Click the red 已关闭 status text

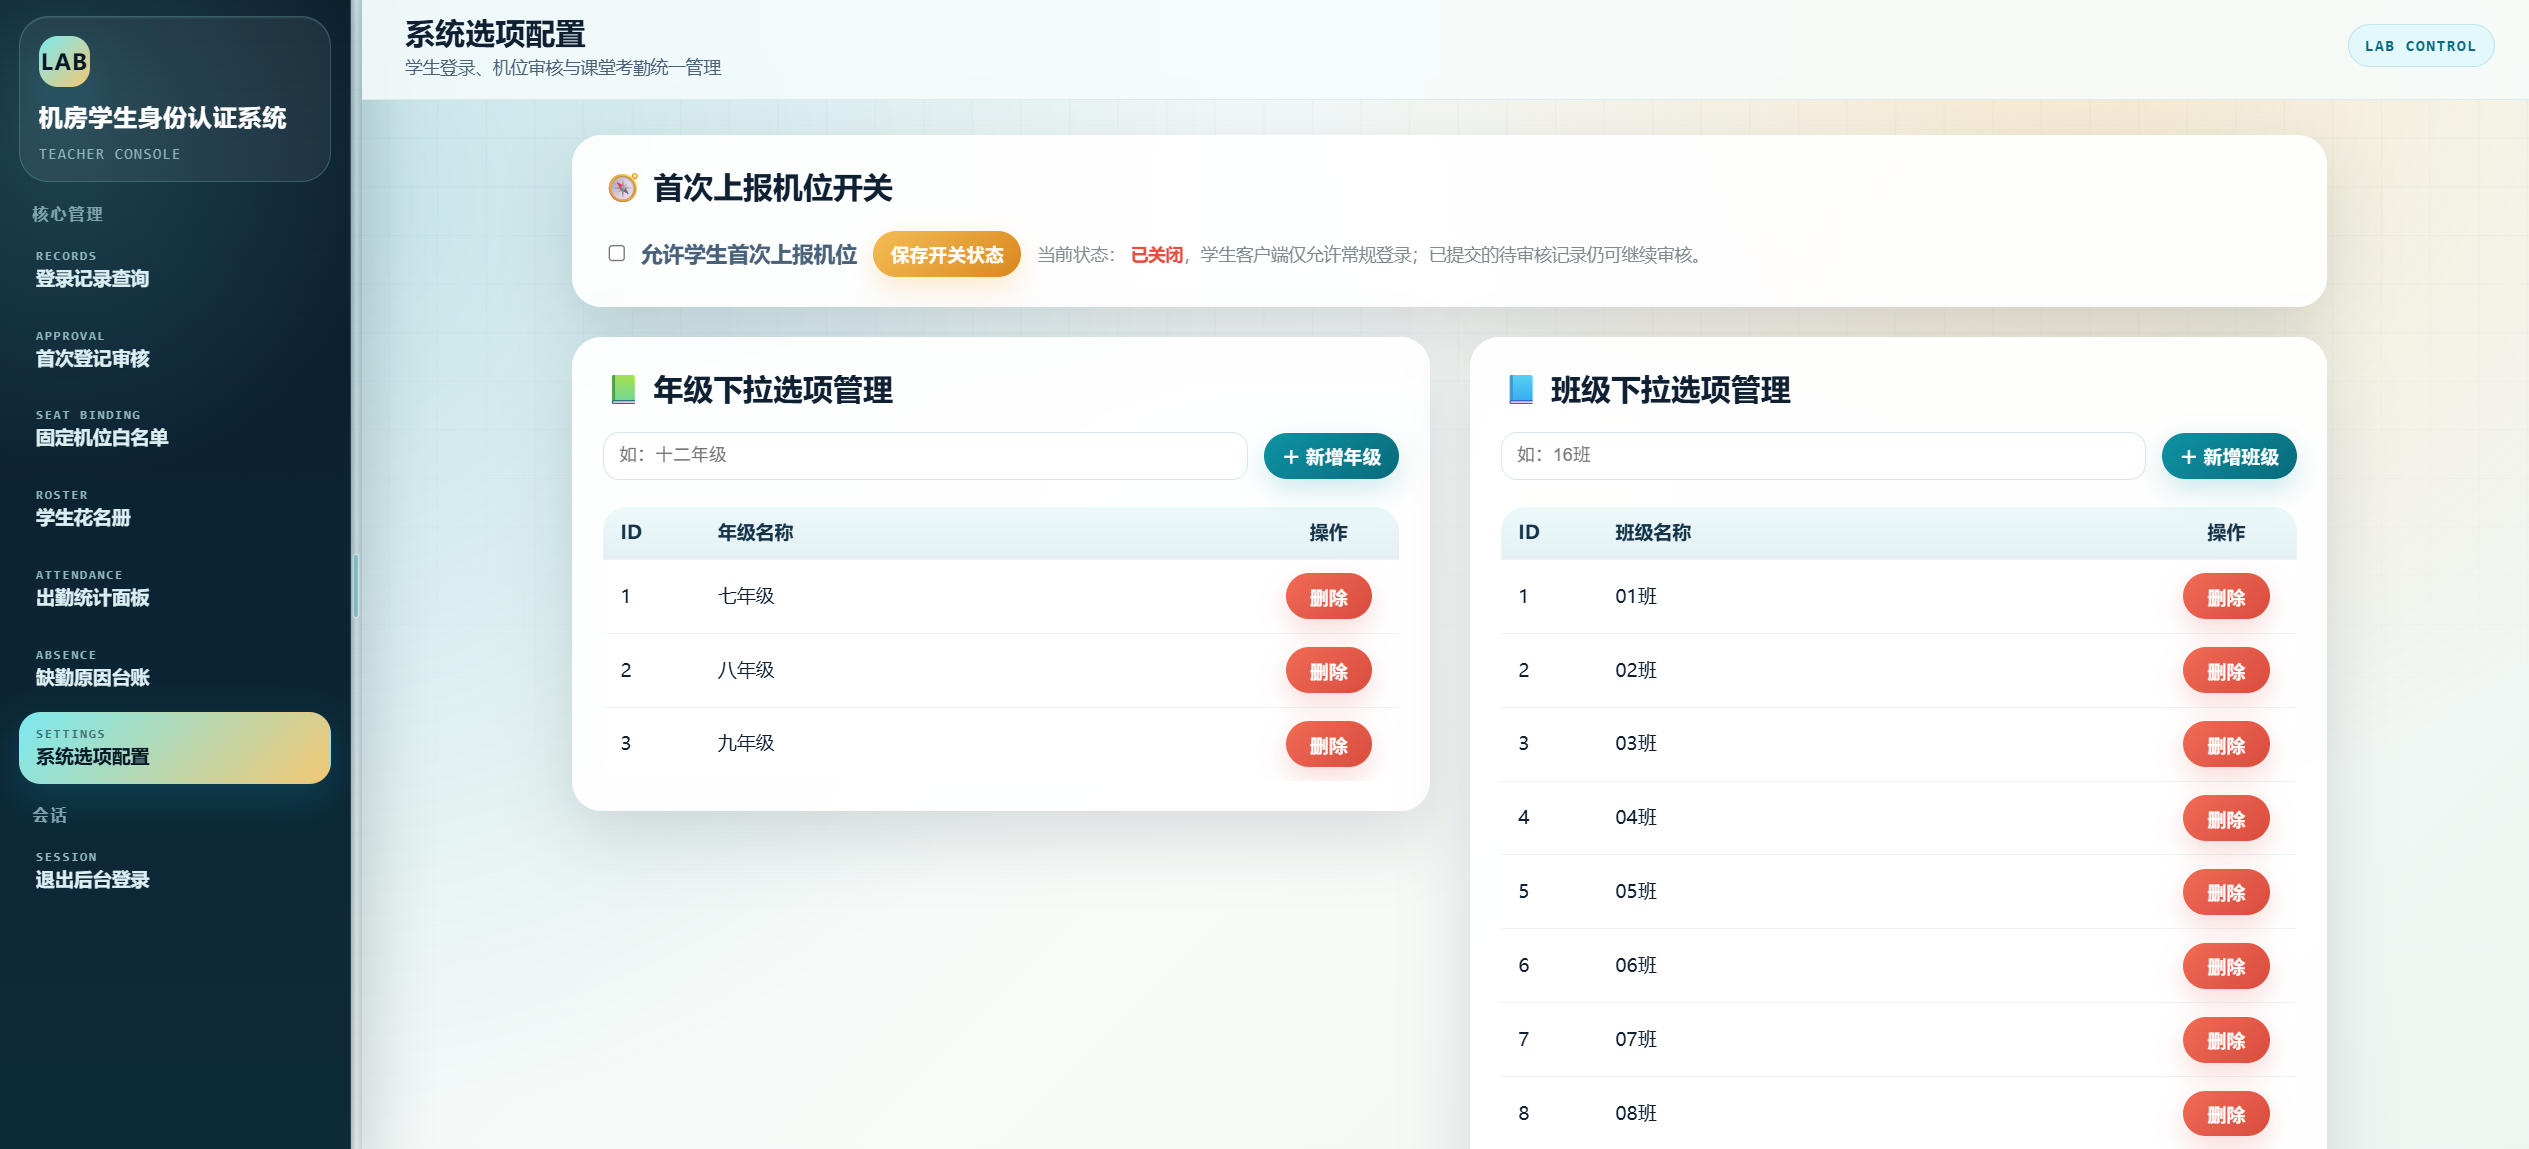1157,255
